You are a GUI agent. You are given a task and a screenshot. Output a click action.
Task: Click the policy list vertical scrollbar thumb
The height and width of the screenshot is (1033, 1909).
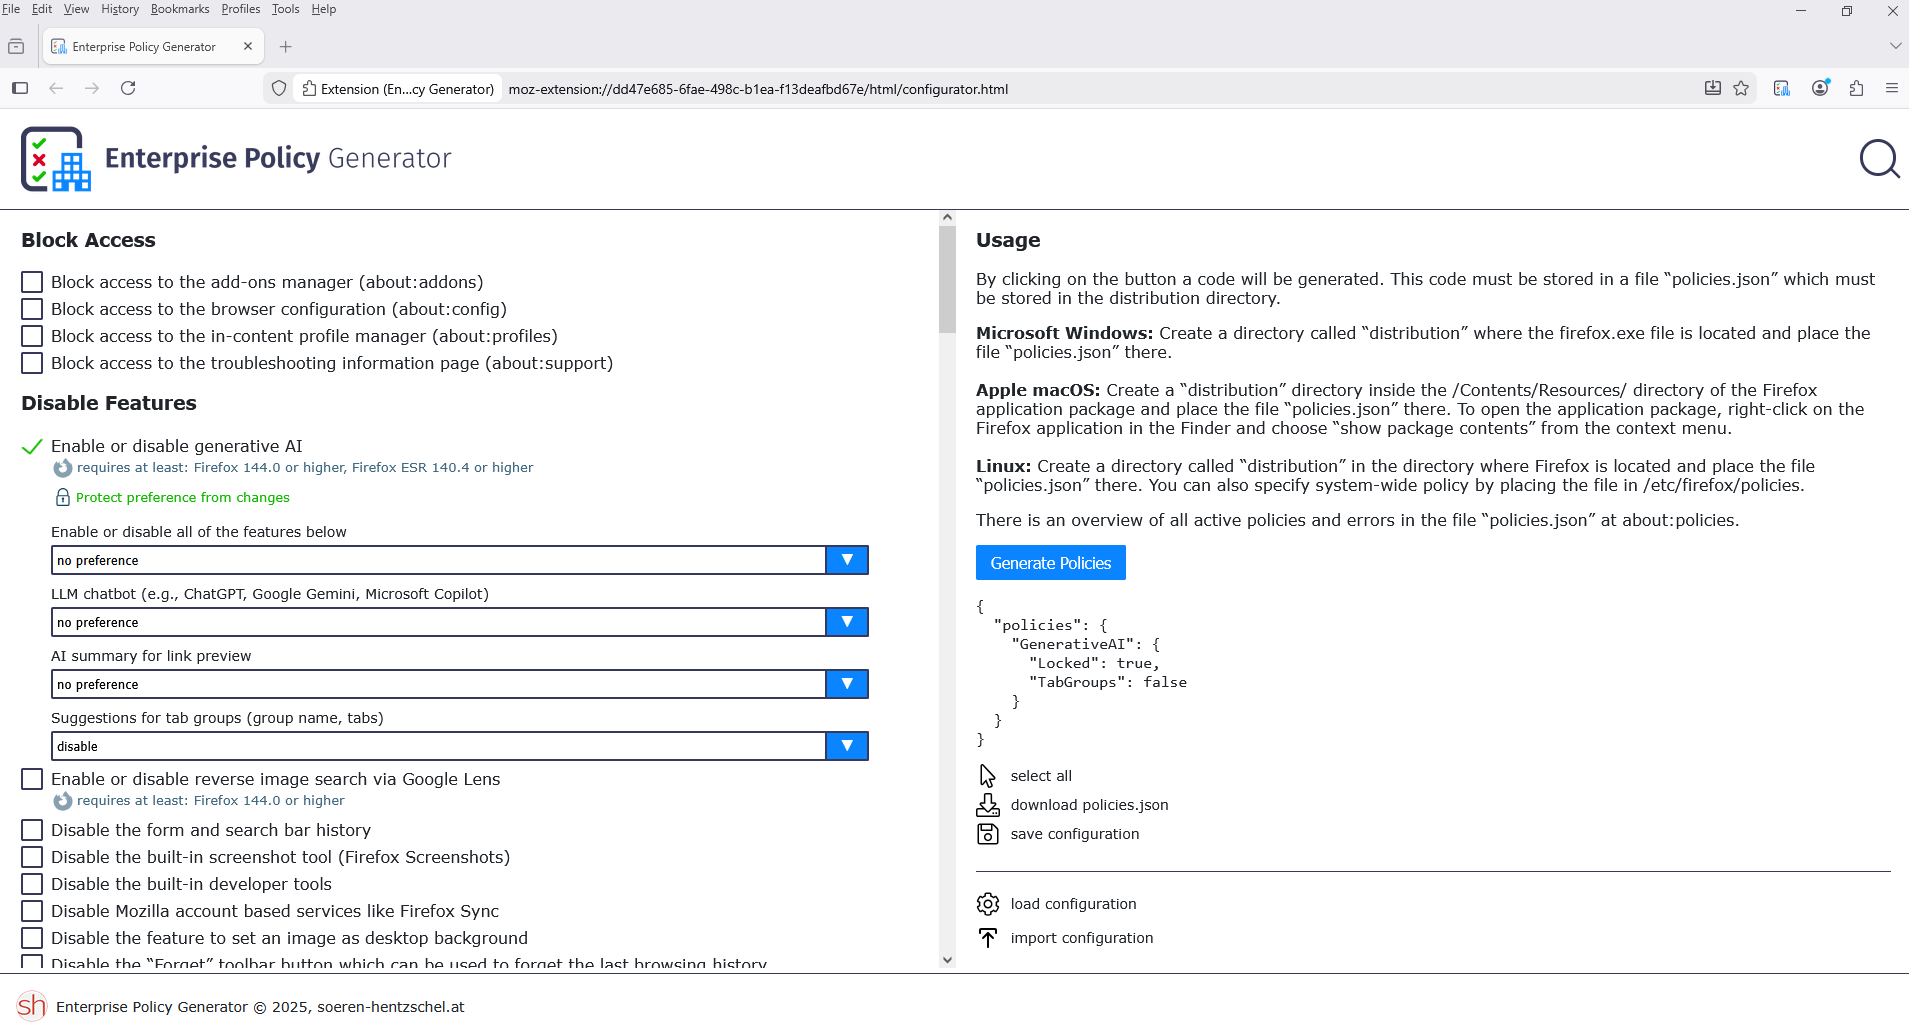947,280
